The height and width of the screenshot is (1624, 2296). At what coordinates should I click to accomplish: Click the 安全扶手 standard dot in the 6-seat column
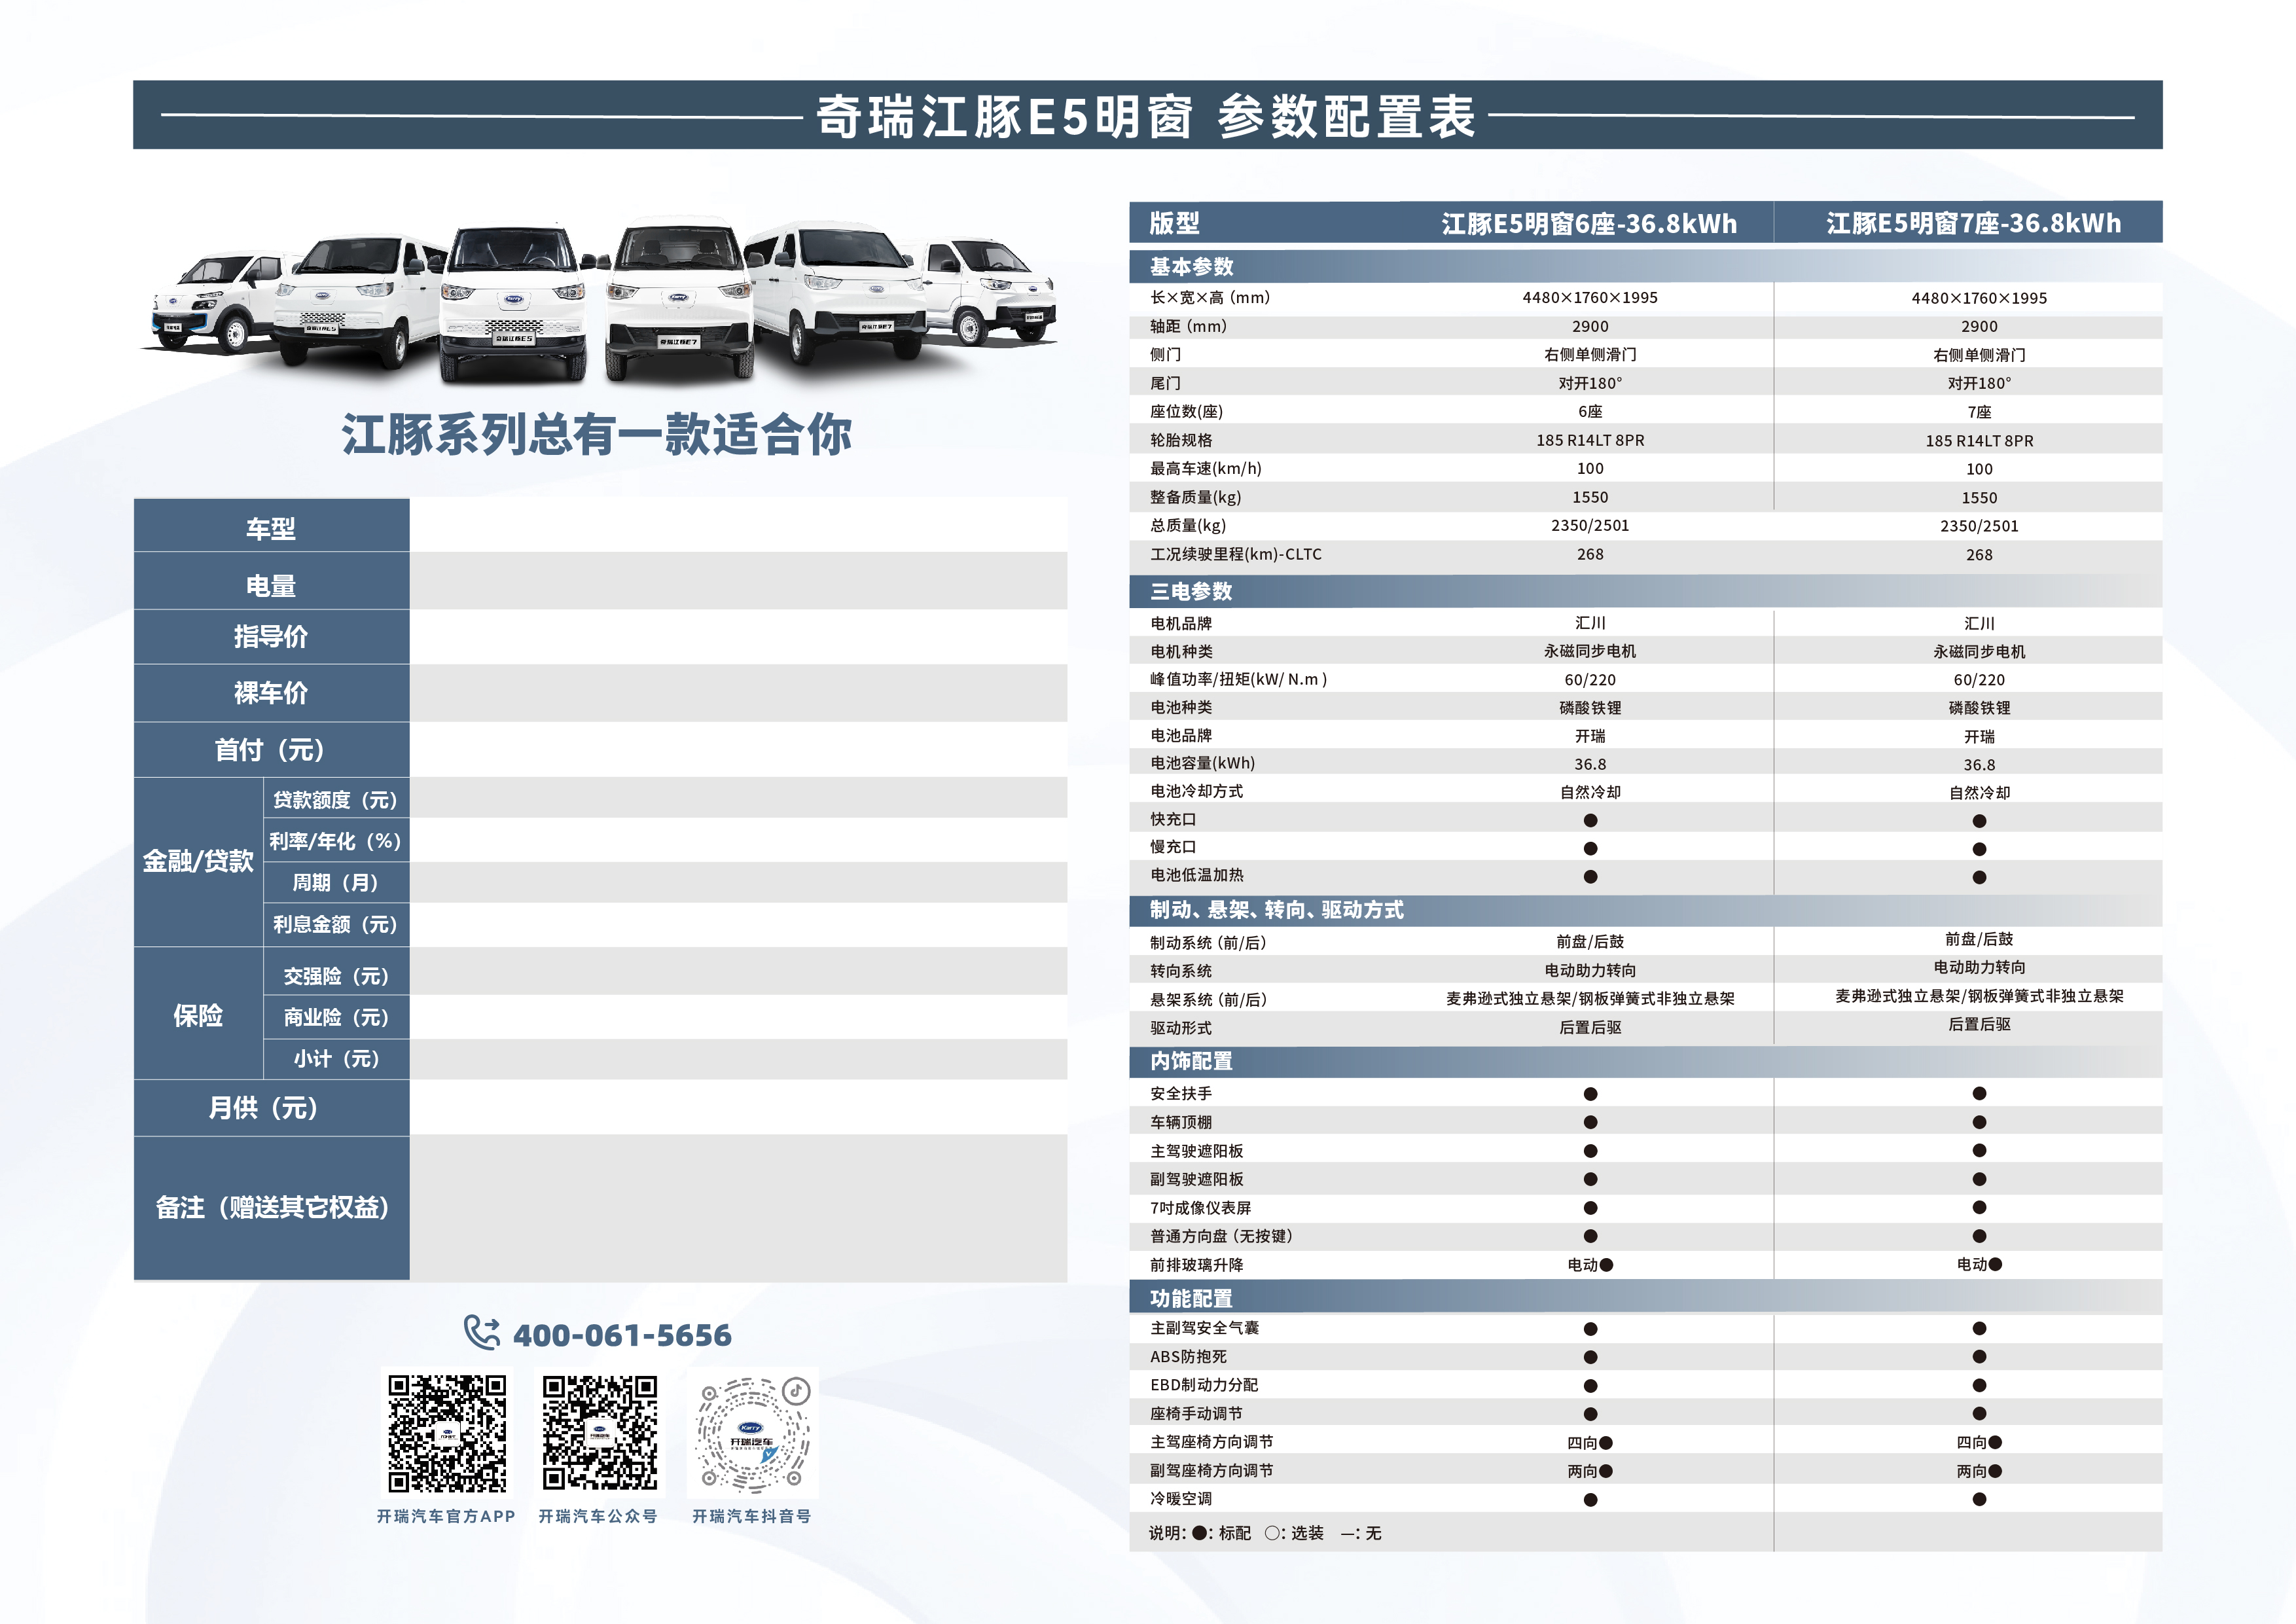coord(1590,1094)
